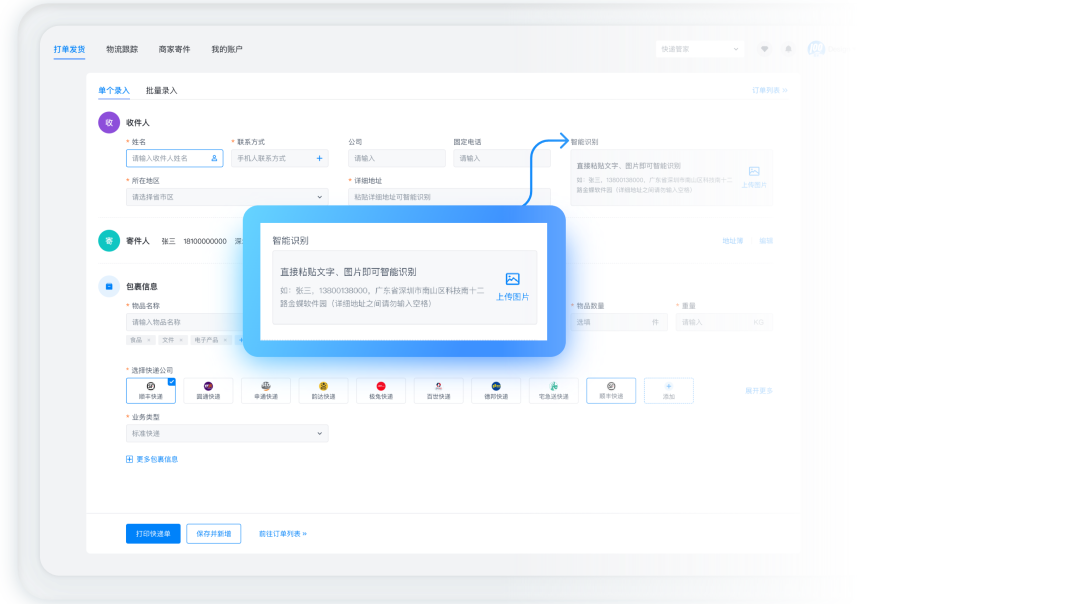Remove the 食品 tag with its × icon

click(149, 340)
